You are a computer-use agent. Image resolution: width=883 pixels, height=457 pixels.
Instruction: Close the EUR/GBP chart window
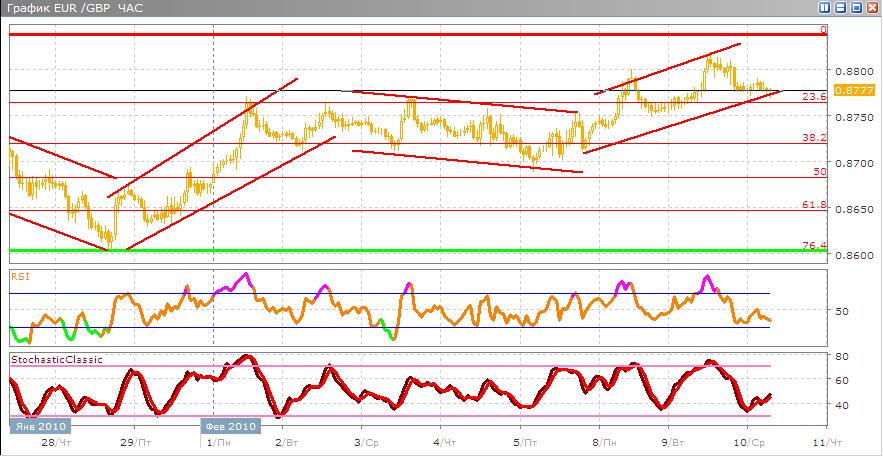click(873, 7)
